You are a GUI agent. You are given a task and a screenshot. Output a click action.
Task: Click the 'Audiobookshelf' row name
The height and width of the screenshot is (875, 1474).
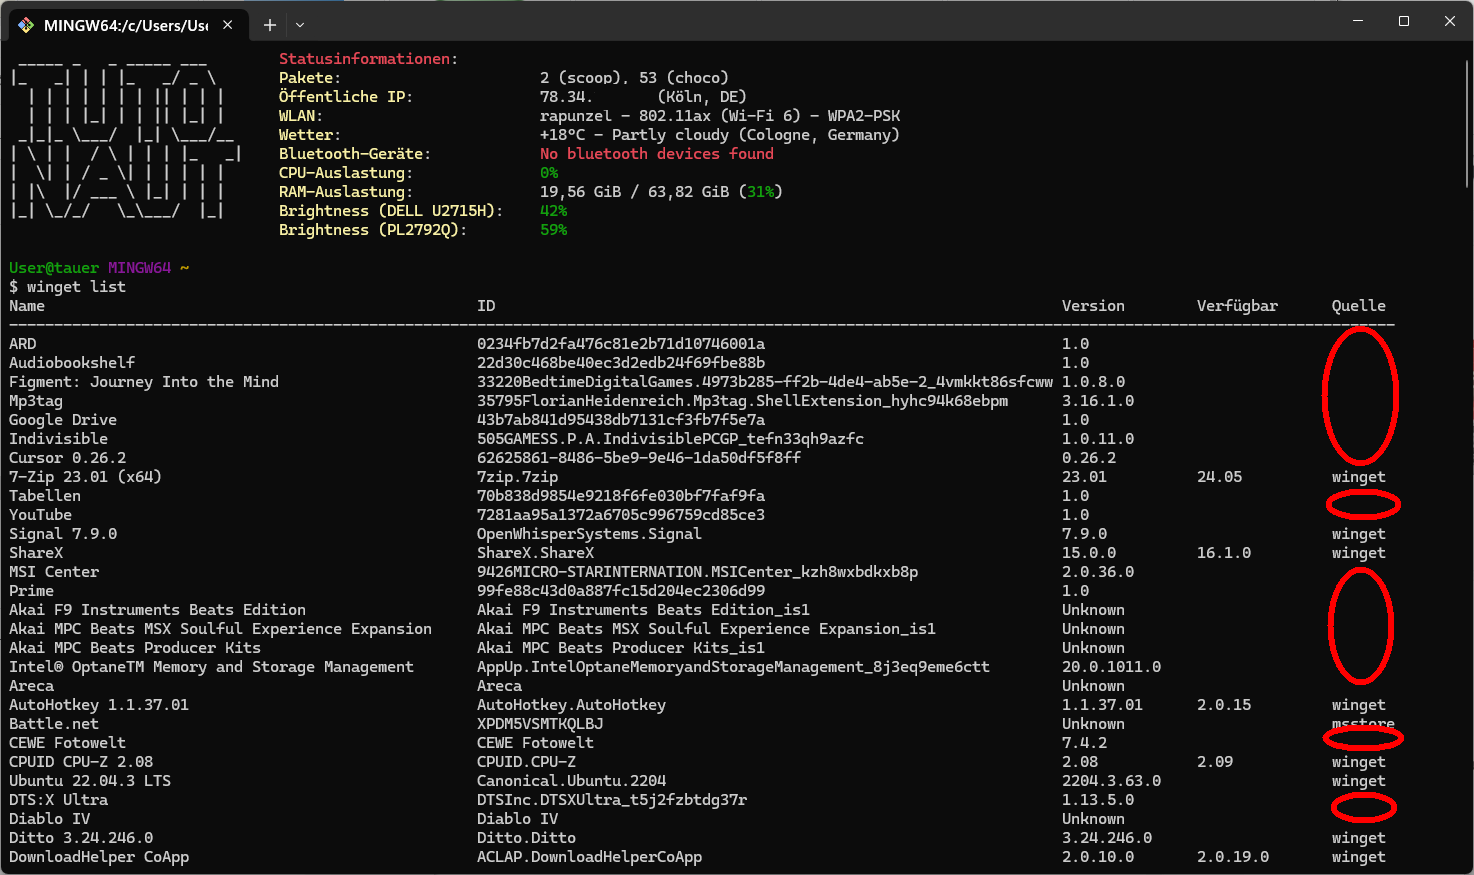click(x=72, y=363)
